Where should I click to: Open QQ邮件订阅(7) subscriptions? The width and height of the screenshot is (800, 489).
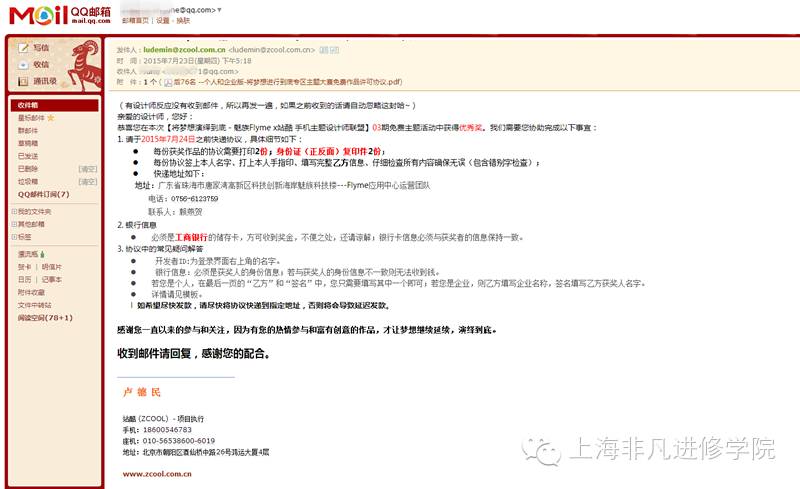(x=43, y=194)
